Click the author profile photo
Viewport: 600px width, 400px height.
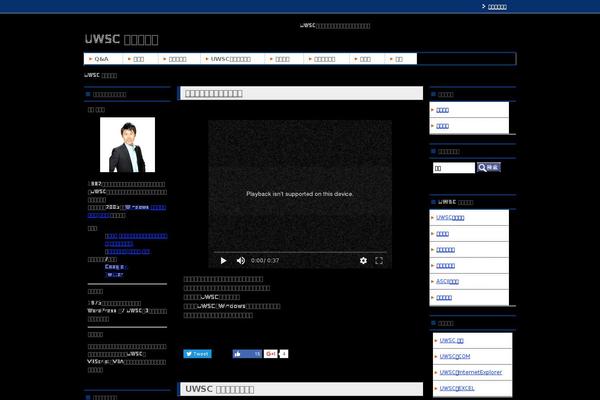pos(128,145)
